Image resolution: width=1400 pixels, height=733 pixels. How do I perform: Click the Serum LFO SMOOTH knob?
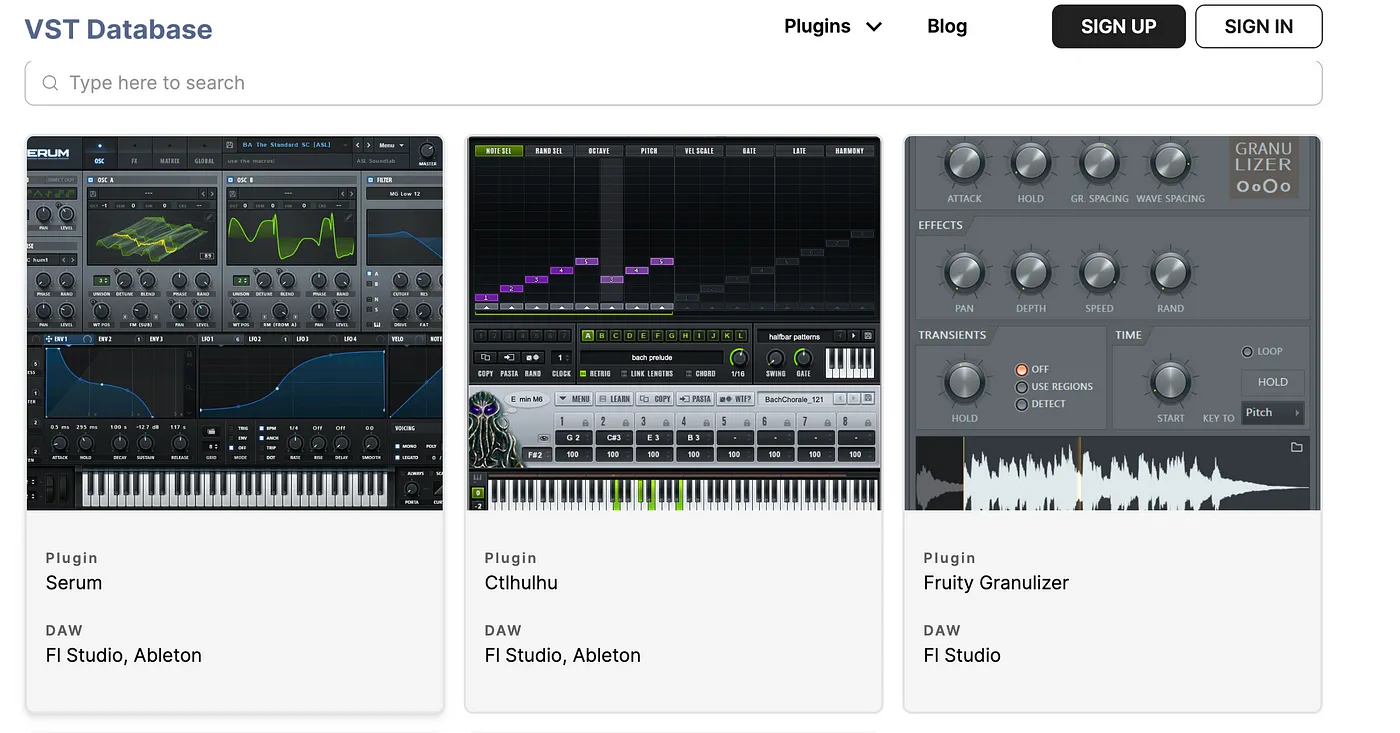point(372,443)
